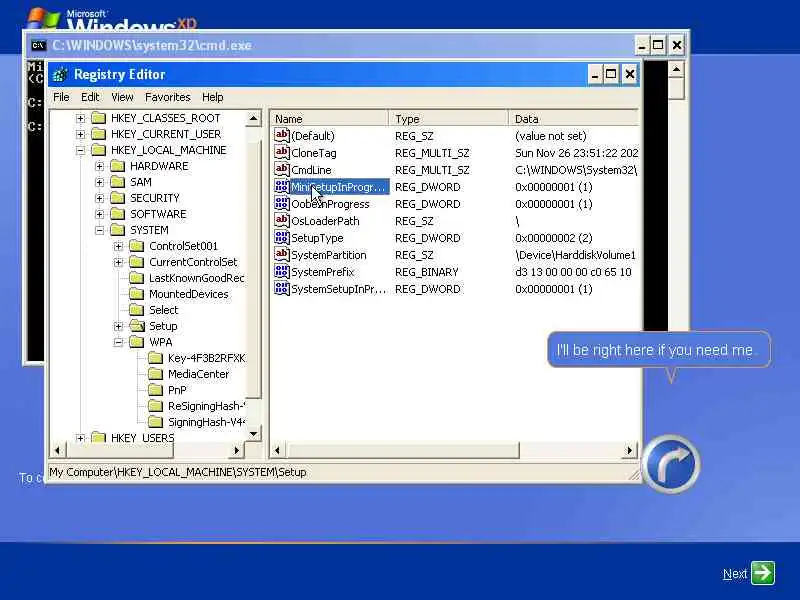Click the CloneTag value icon
This screenshot has height=600, width=800.
click(282, 153)
